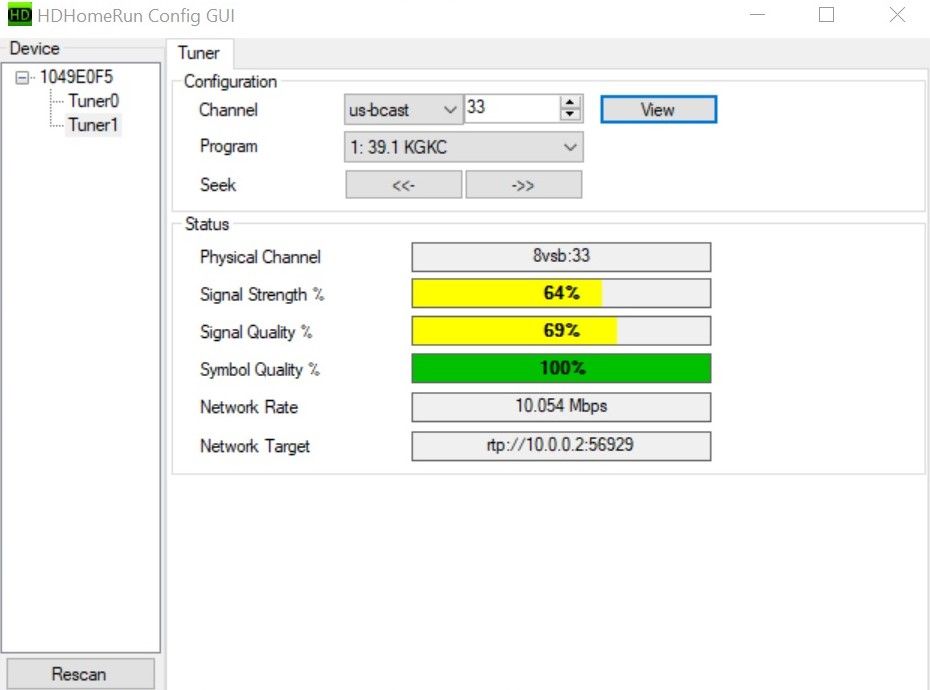Open the Program dropdown showing 39.1 KGKC
The width and height of the screenshot is (930, 690).
coord(463,147)
